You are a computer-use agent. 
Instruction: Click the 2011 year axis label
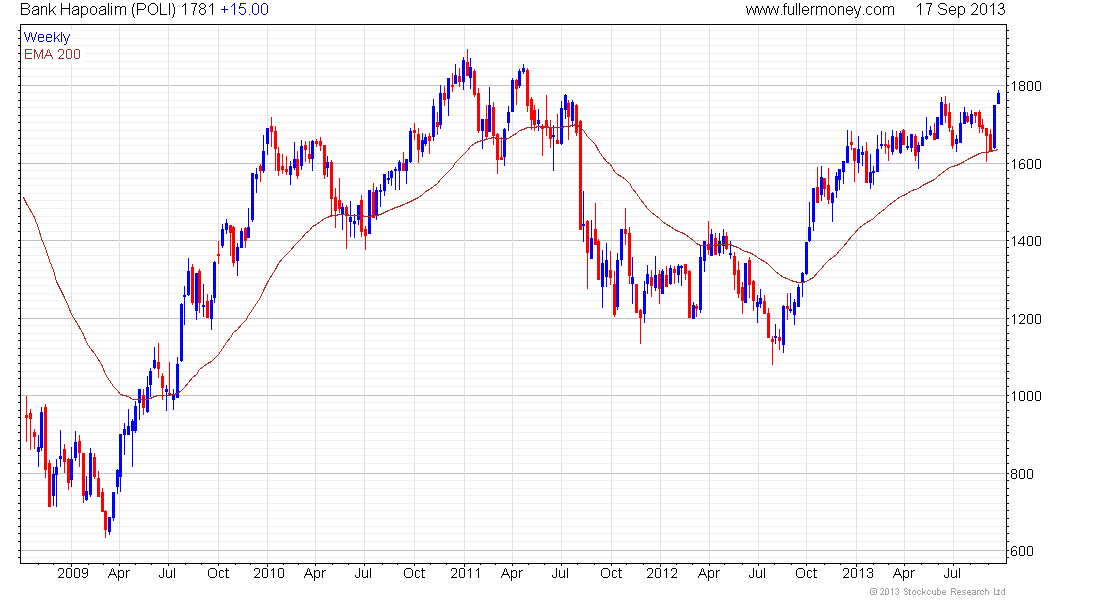click(x=465, y=573)
